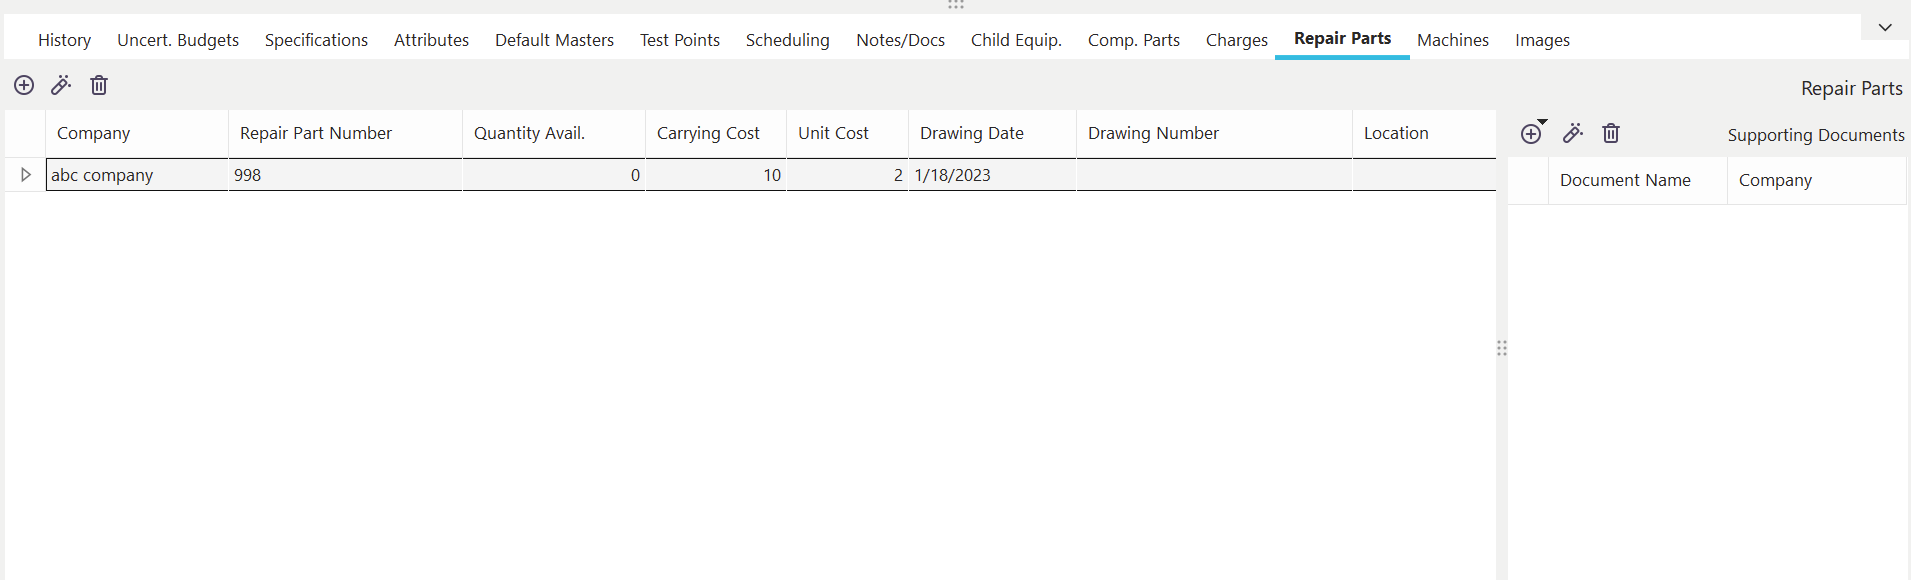Image resolution: width=1911 pixels, height=580 pixels.
Task: Grab the vertical panel splitter handle
Action: 1502,348
